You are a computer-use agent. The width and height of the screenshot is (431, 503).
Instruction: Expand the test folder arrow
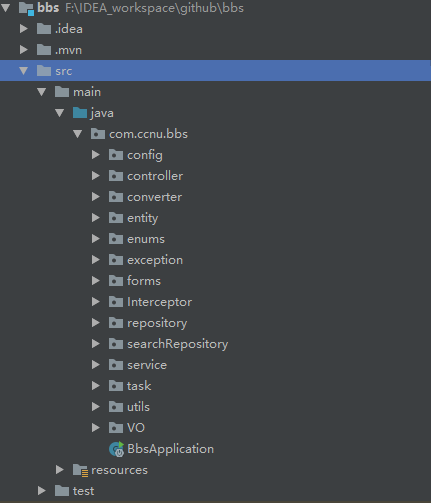[x=42, y=491]
